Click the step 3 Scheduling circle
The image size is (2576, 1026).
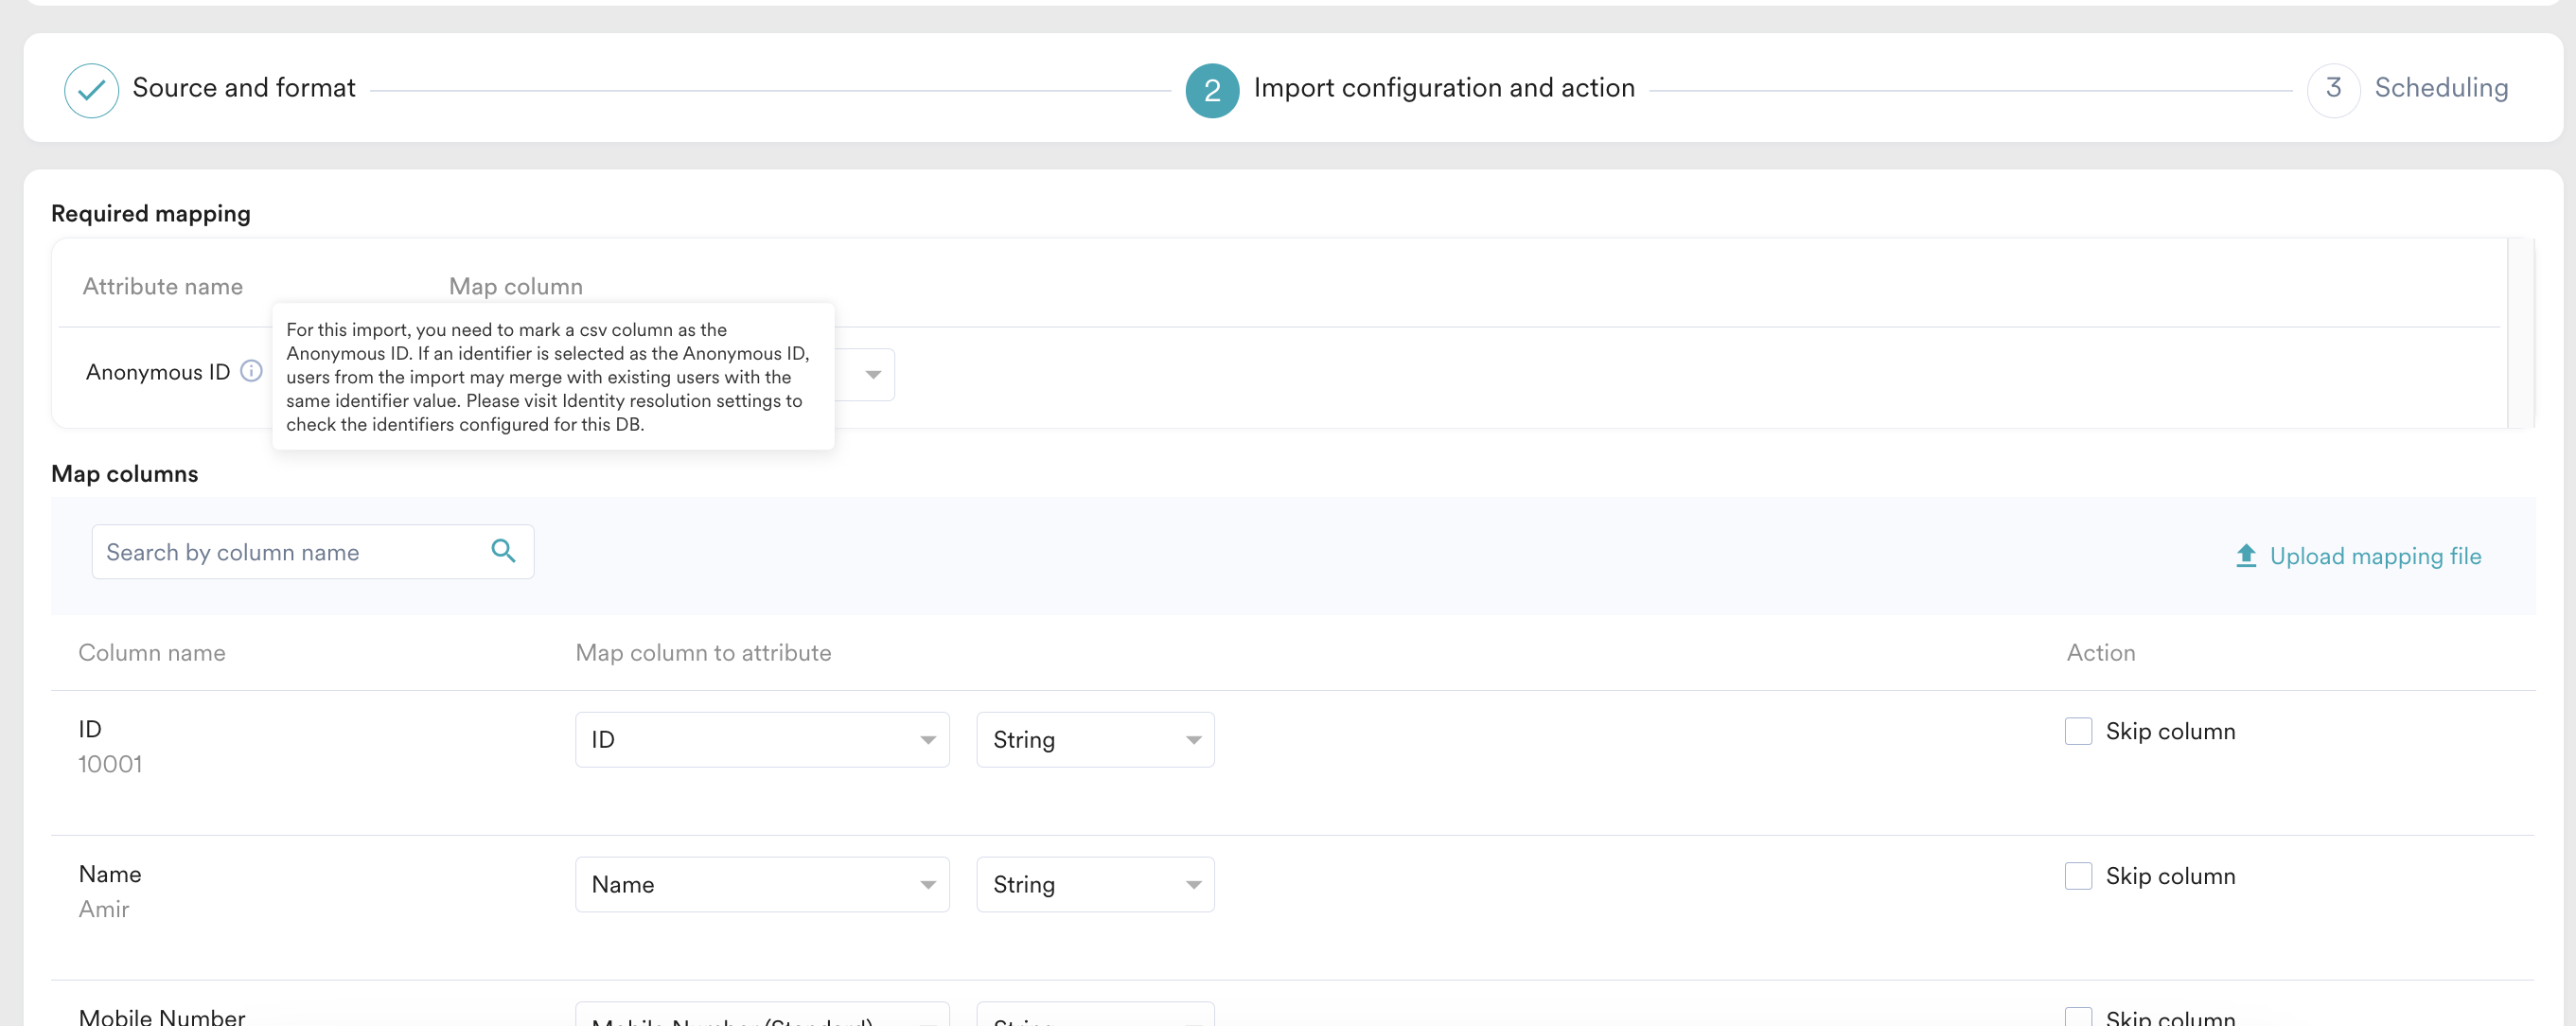(x=2333, y=89)
